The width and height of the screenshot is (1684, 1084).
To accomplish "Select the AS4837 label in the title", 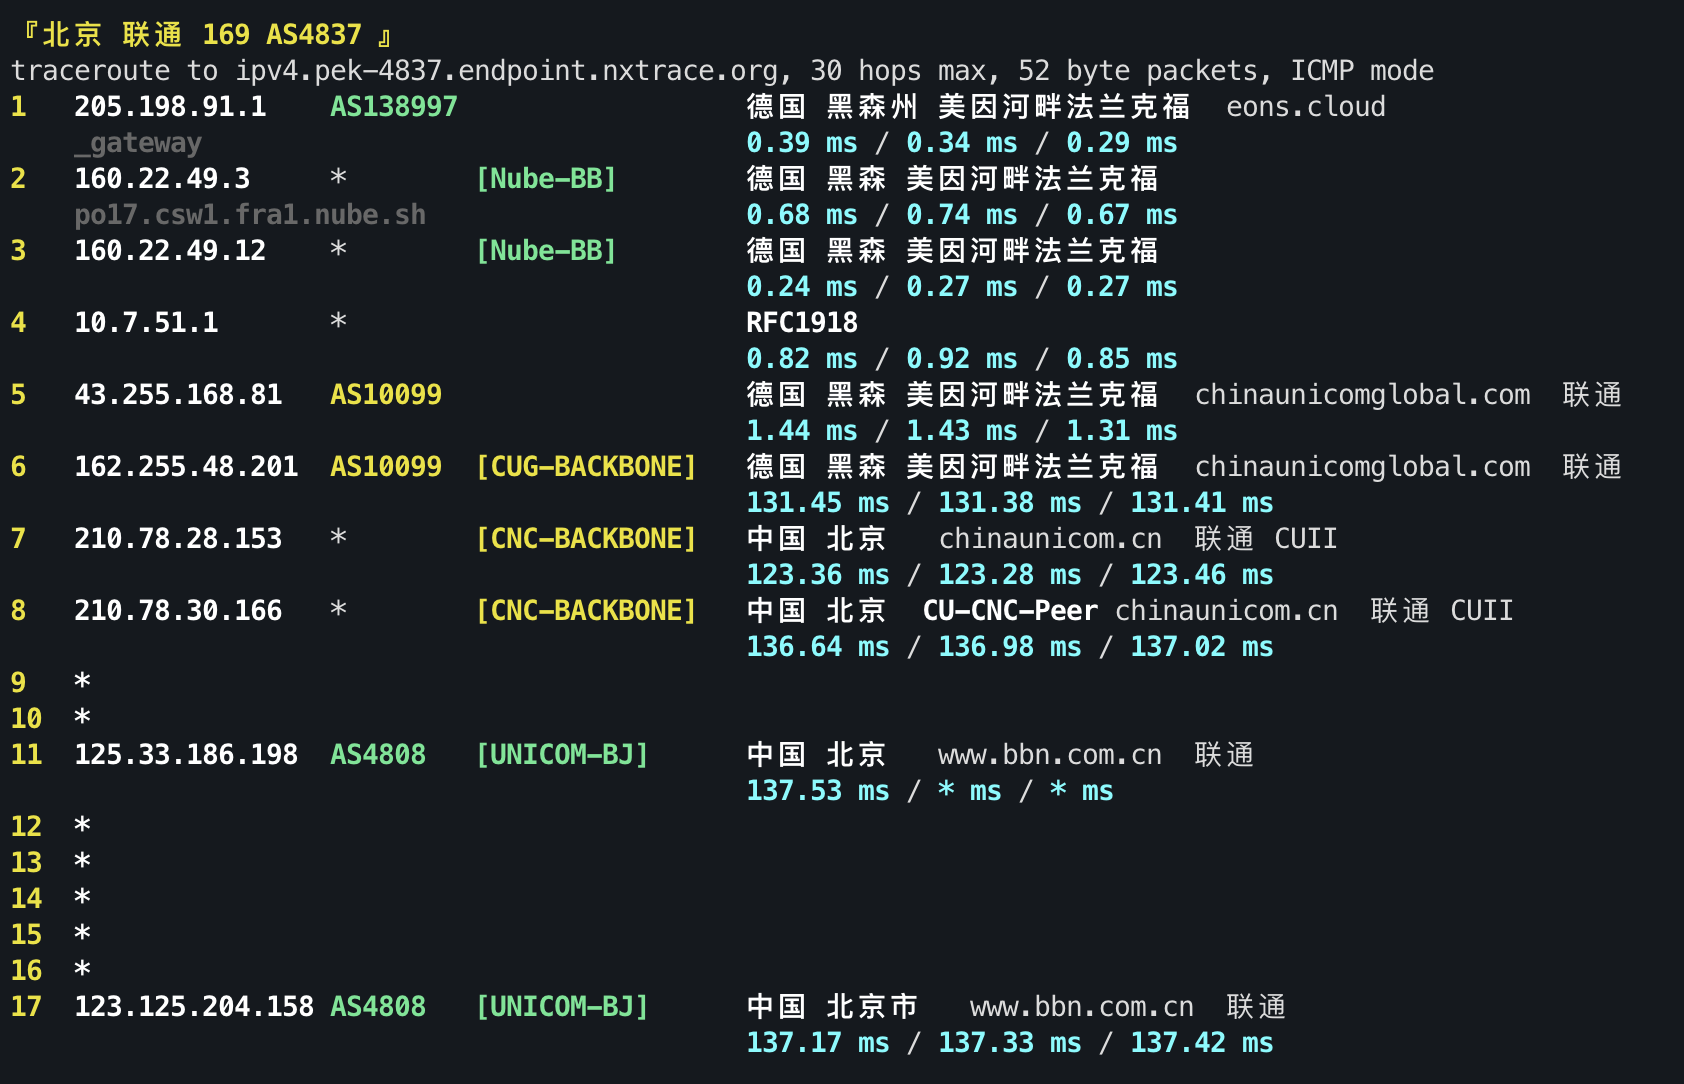I will [314, 33].
